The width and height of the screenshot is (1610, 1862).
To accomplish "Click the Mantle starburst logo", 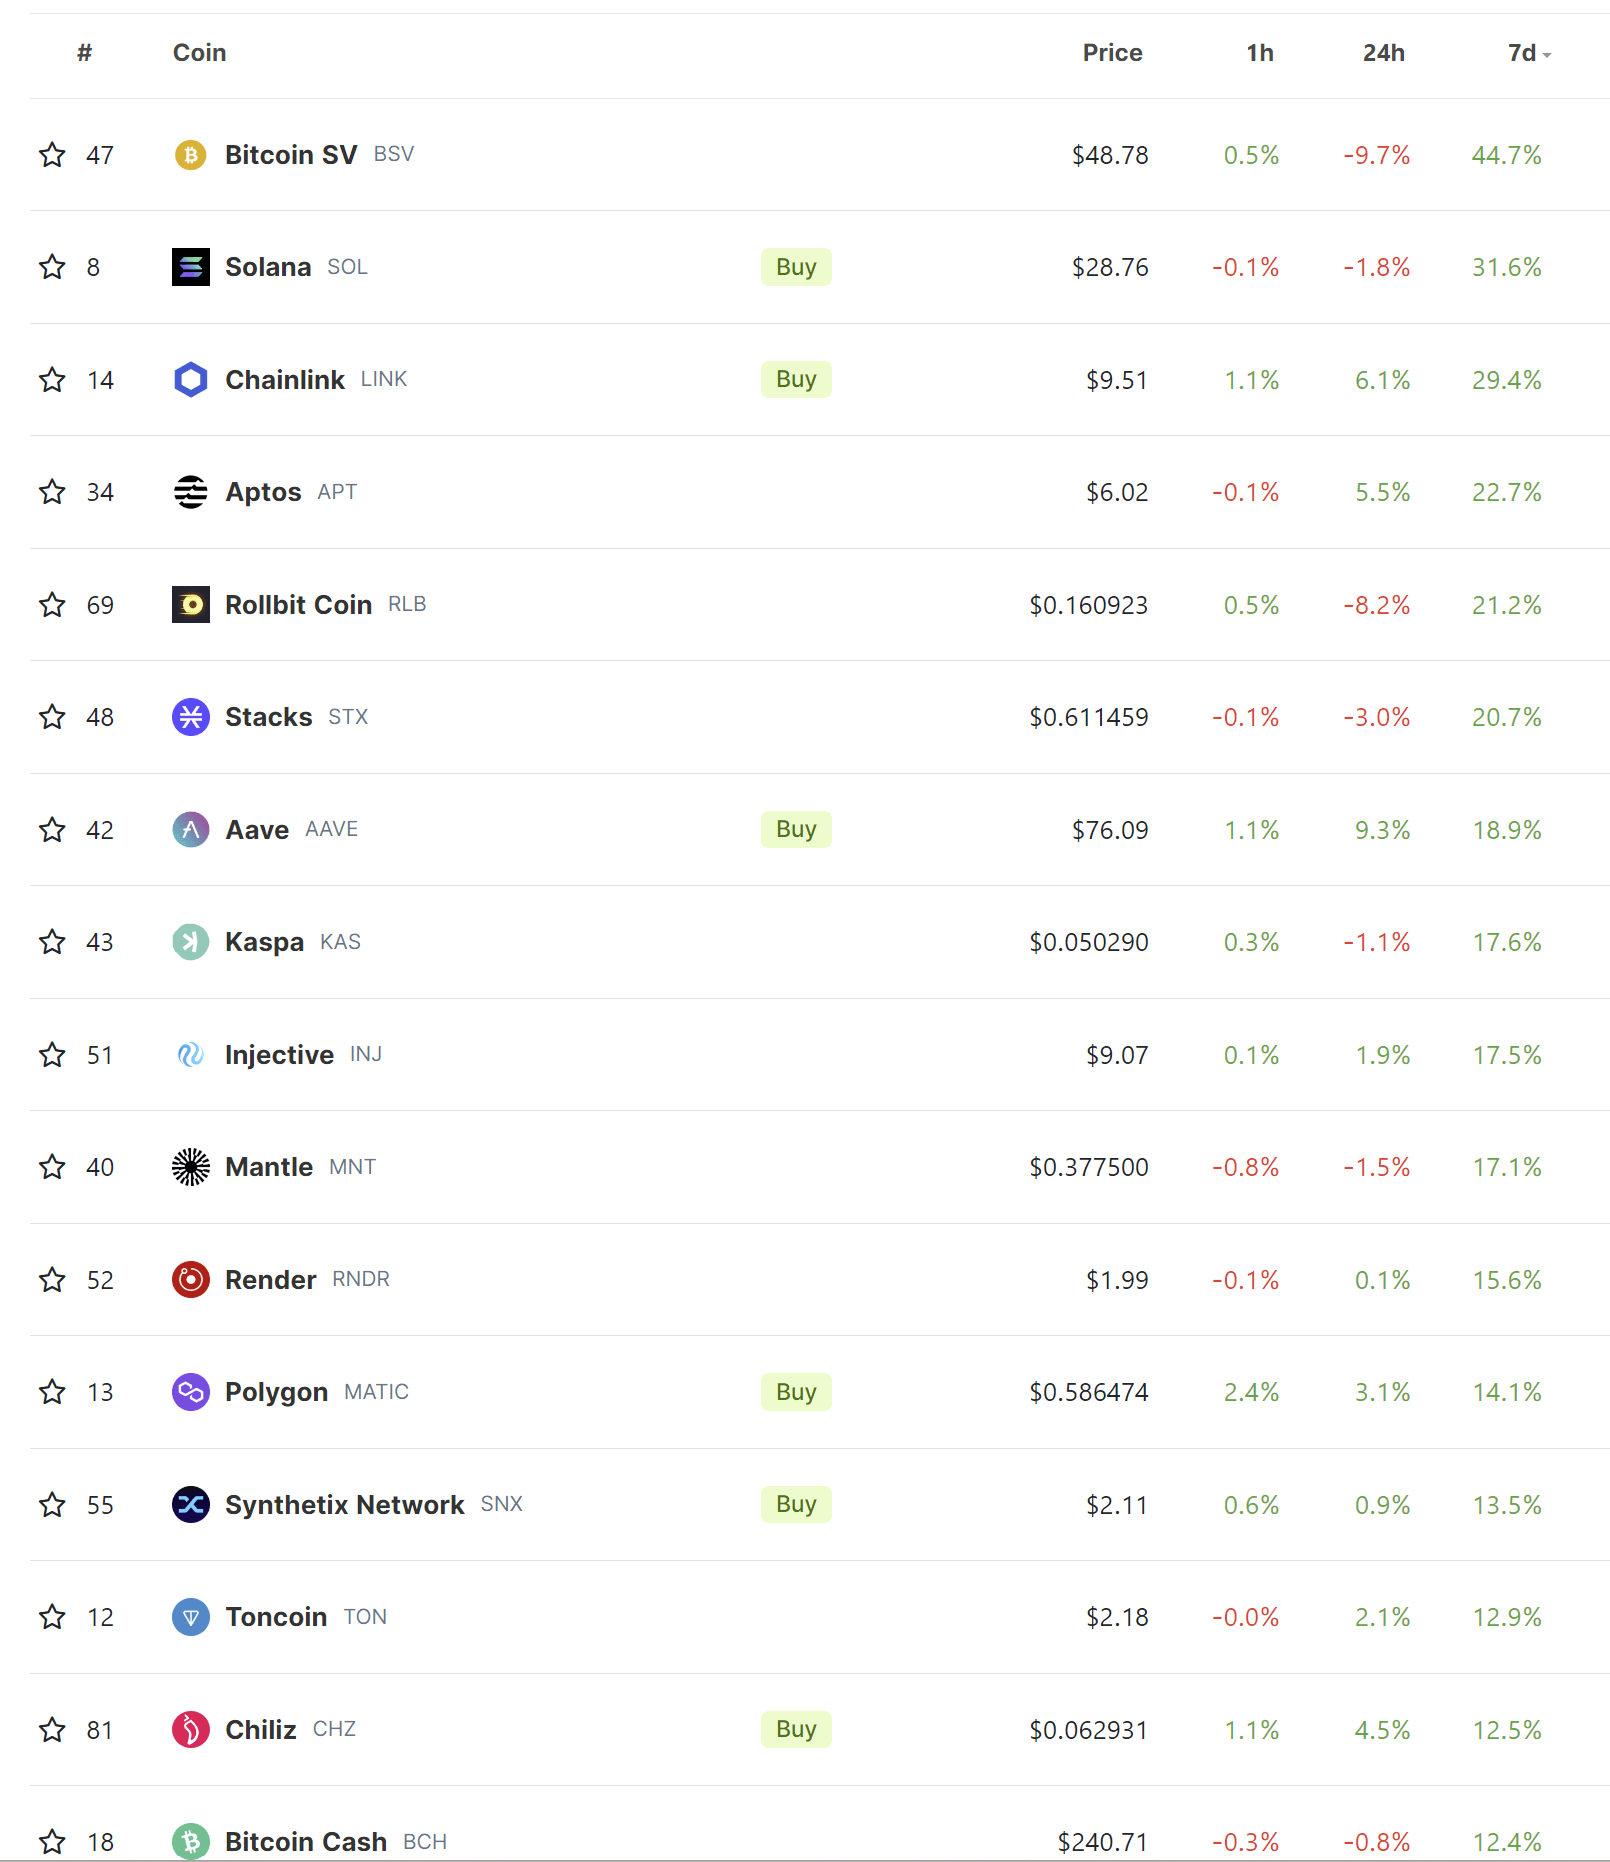I will [x=190, y=1166].
